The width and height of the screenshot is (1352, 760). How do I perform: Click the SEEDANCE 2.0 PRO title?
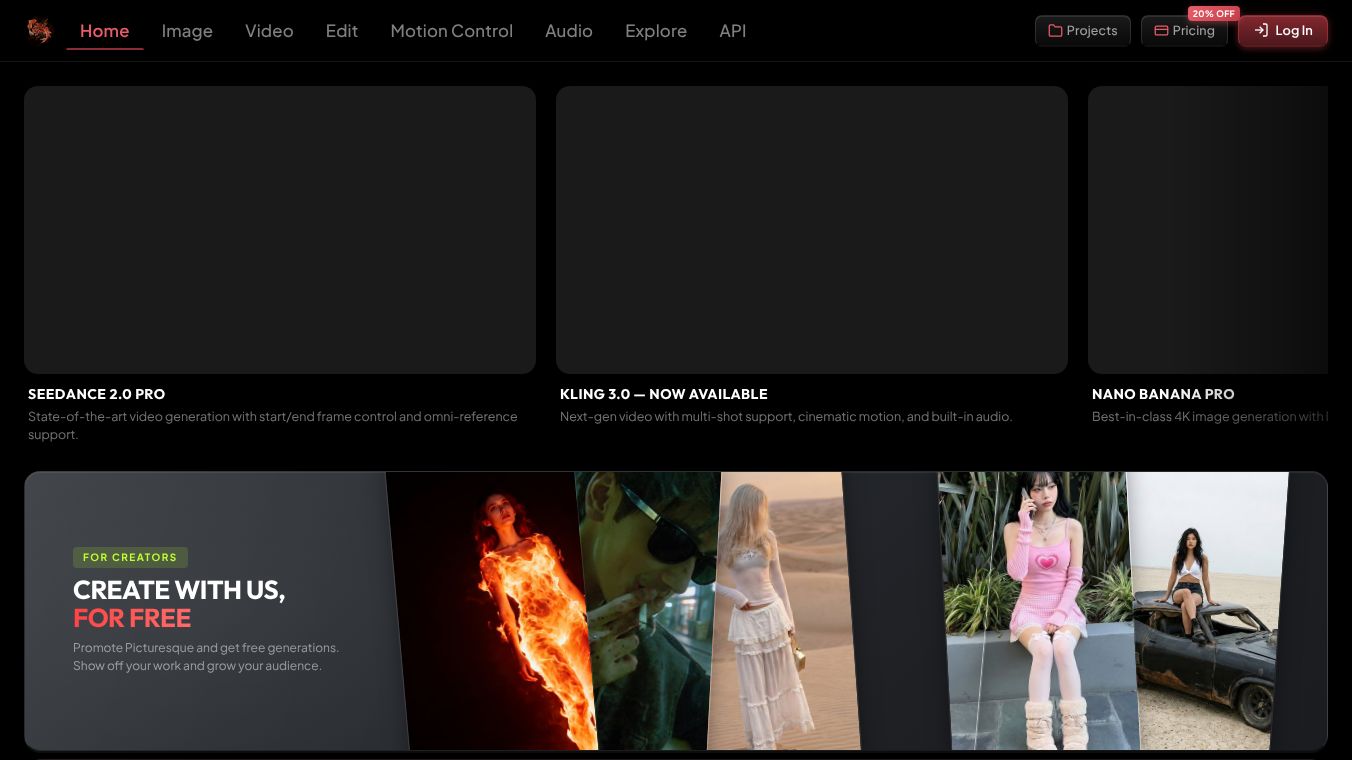coord(97,394)
